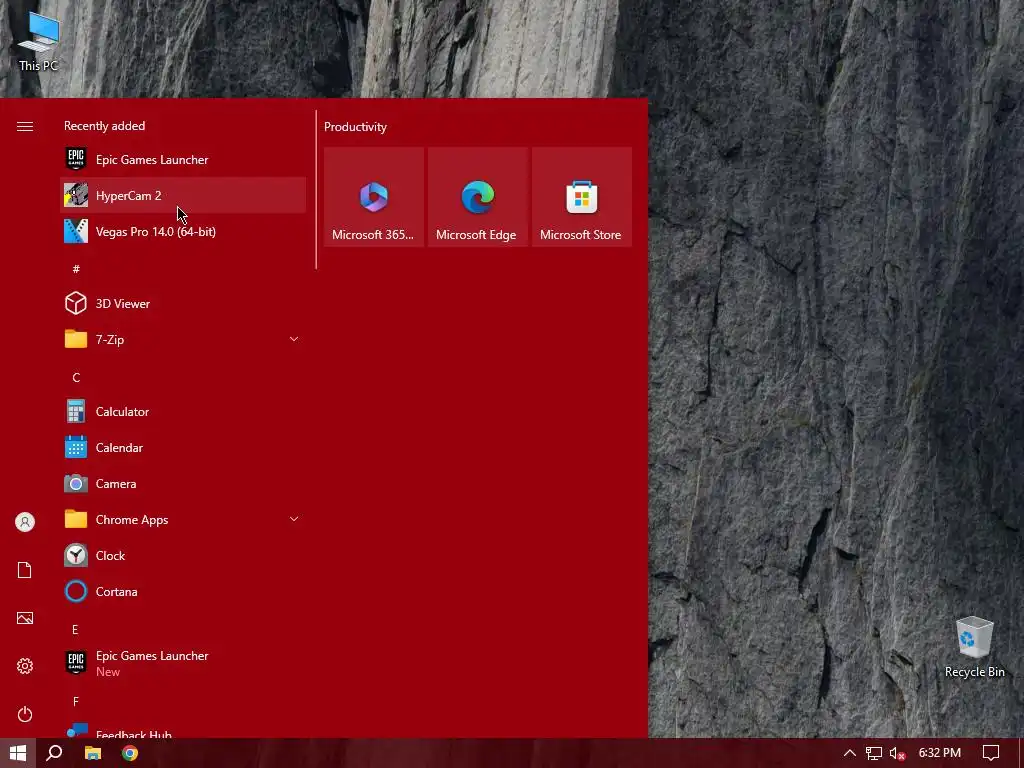The width and height of the screenshot is (1024, 768).
Task: Open the Power options button
Action: click(25, 714)
